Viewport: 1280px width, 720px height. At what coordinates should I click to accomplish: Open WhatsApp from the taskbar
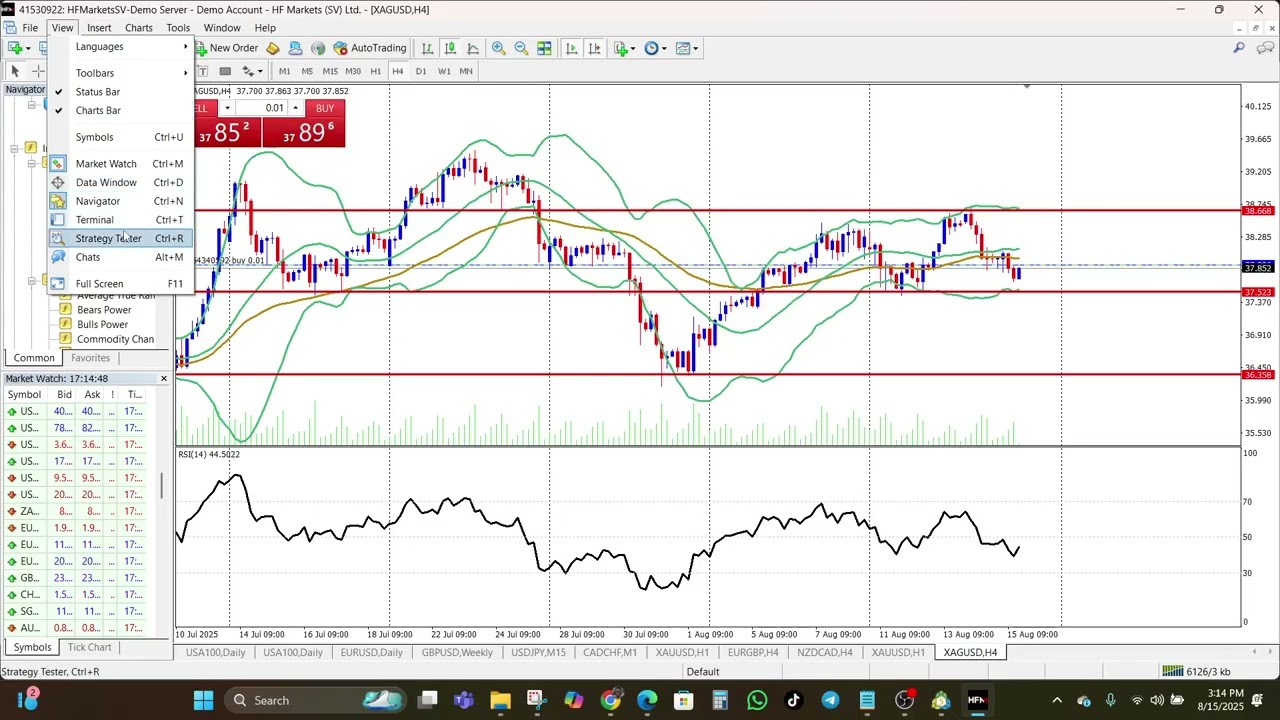pos(757,700)
